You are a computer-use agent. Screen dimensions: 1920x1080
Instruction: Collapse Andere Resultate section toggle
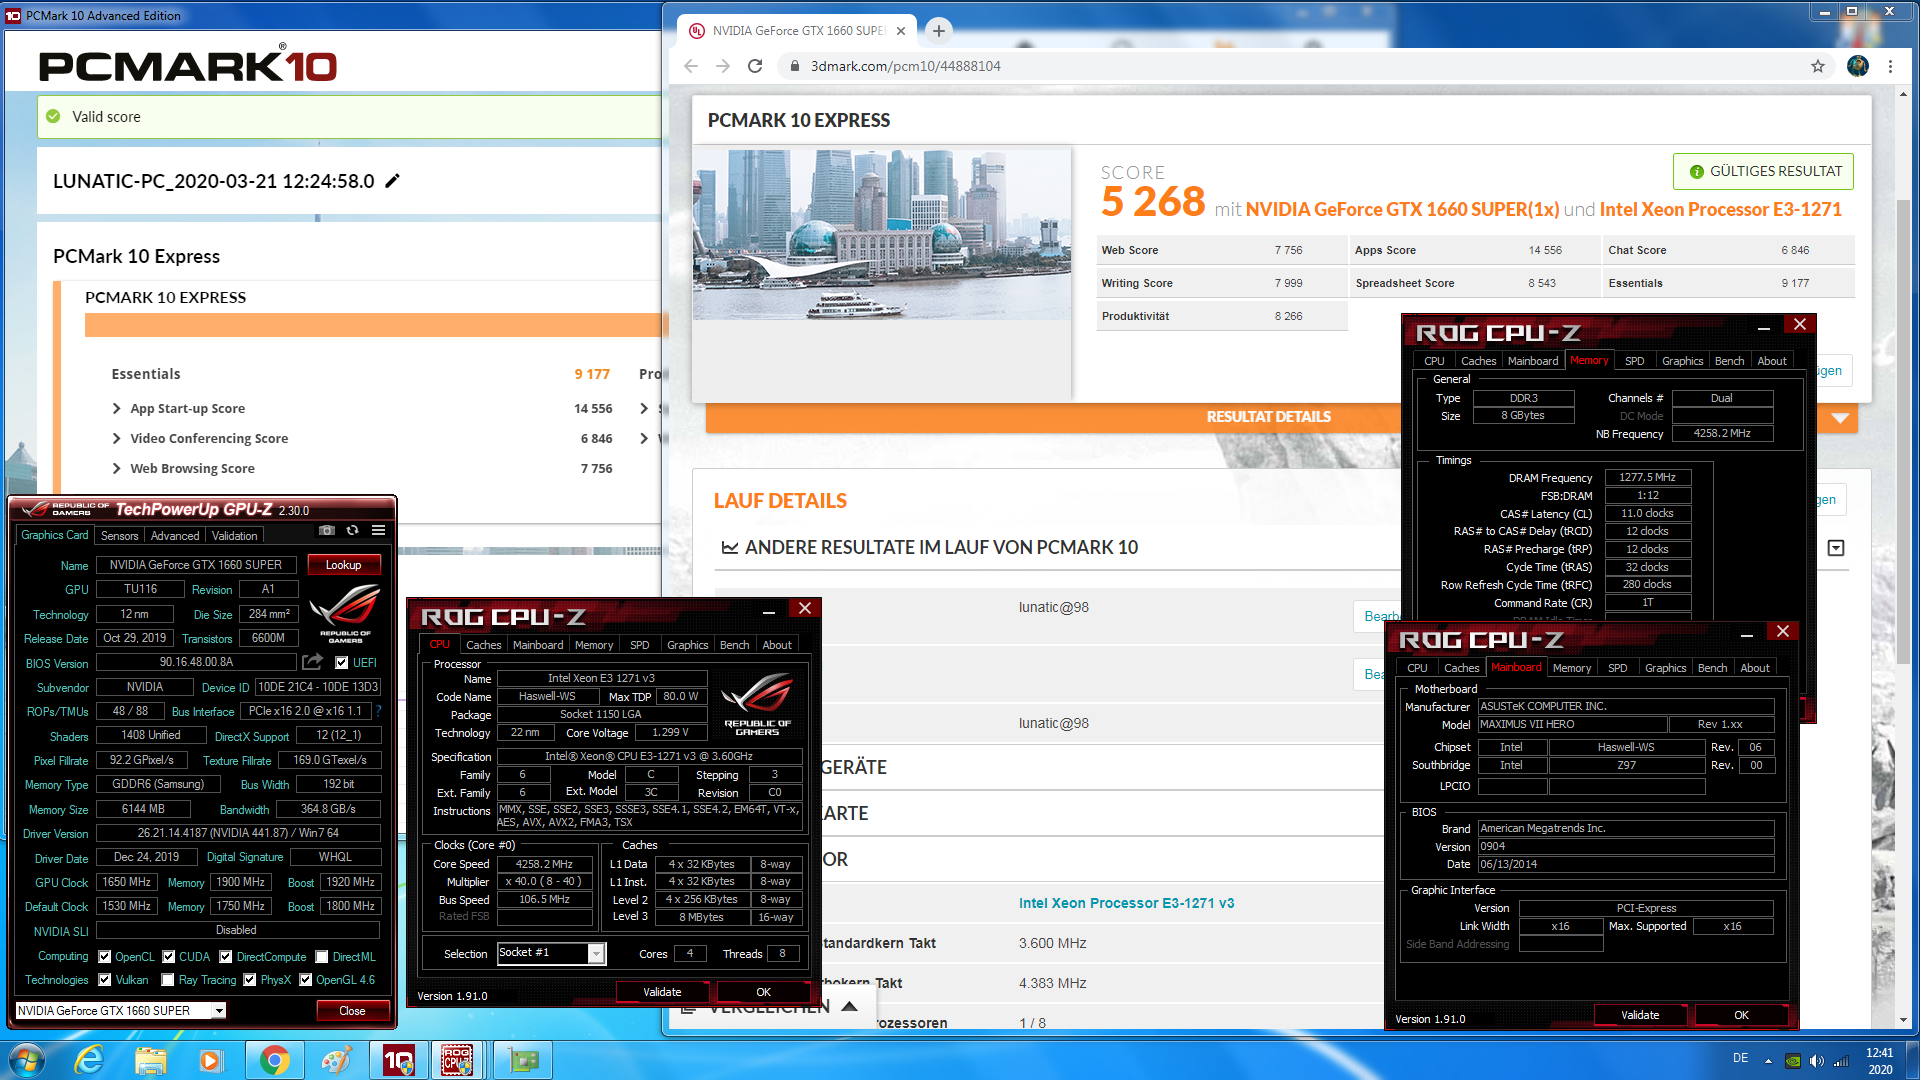coord(1836,548)
